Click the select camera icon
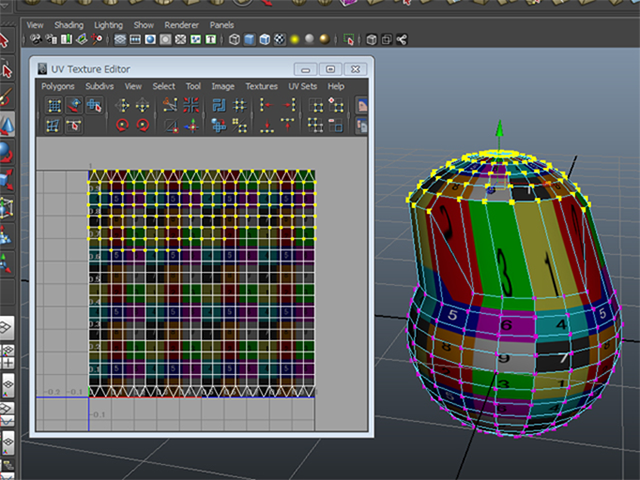This screenshot has height=480, width=640. point(36,40)
